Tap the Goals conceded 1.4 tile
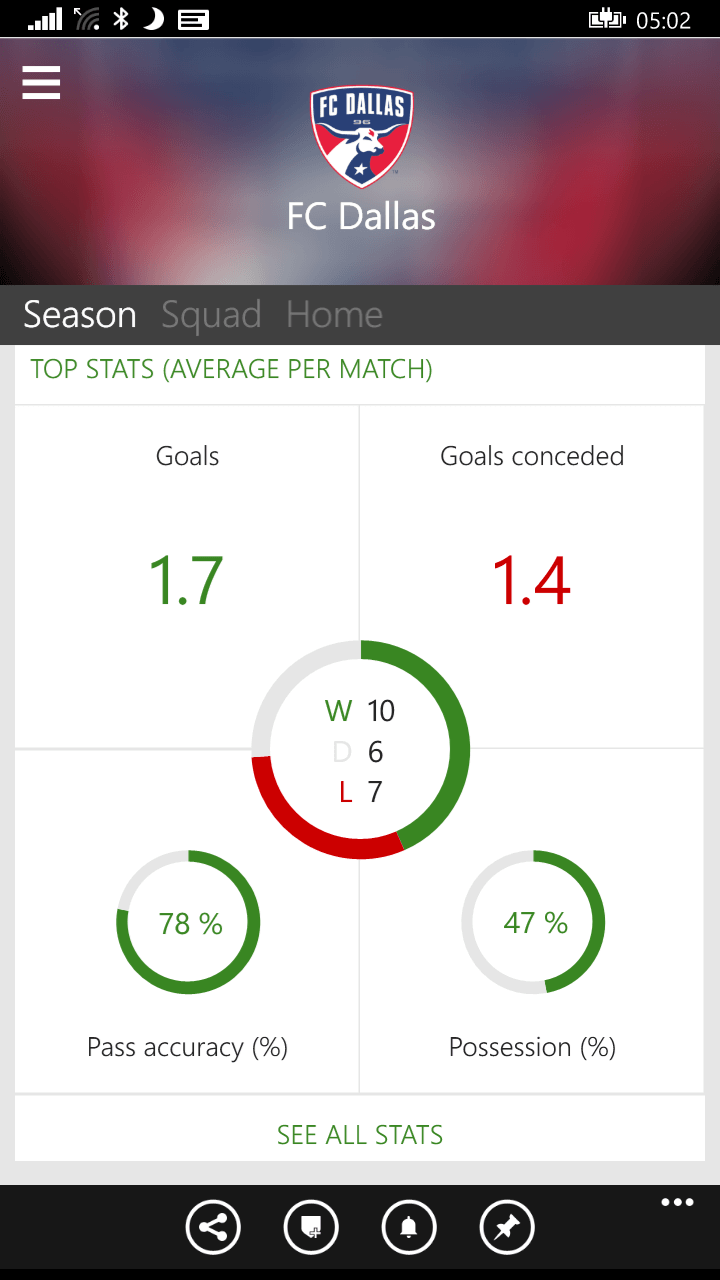Viewport: 720px width, 1280px height. pos(532,576)
